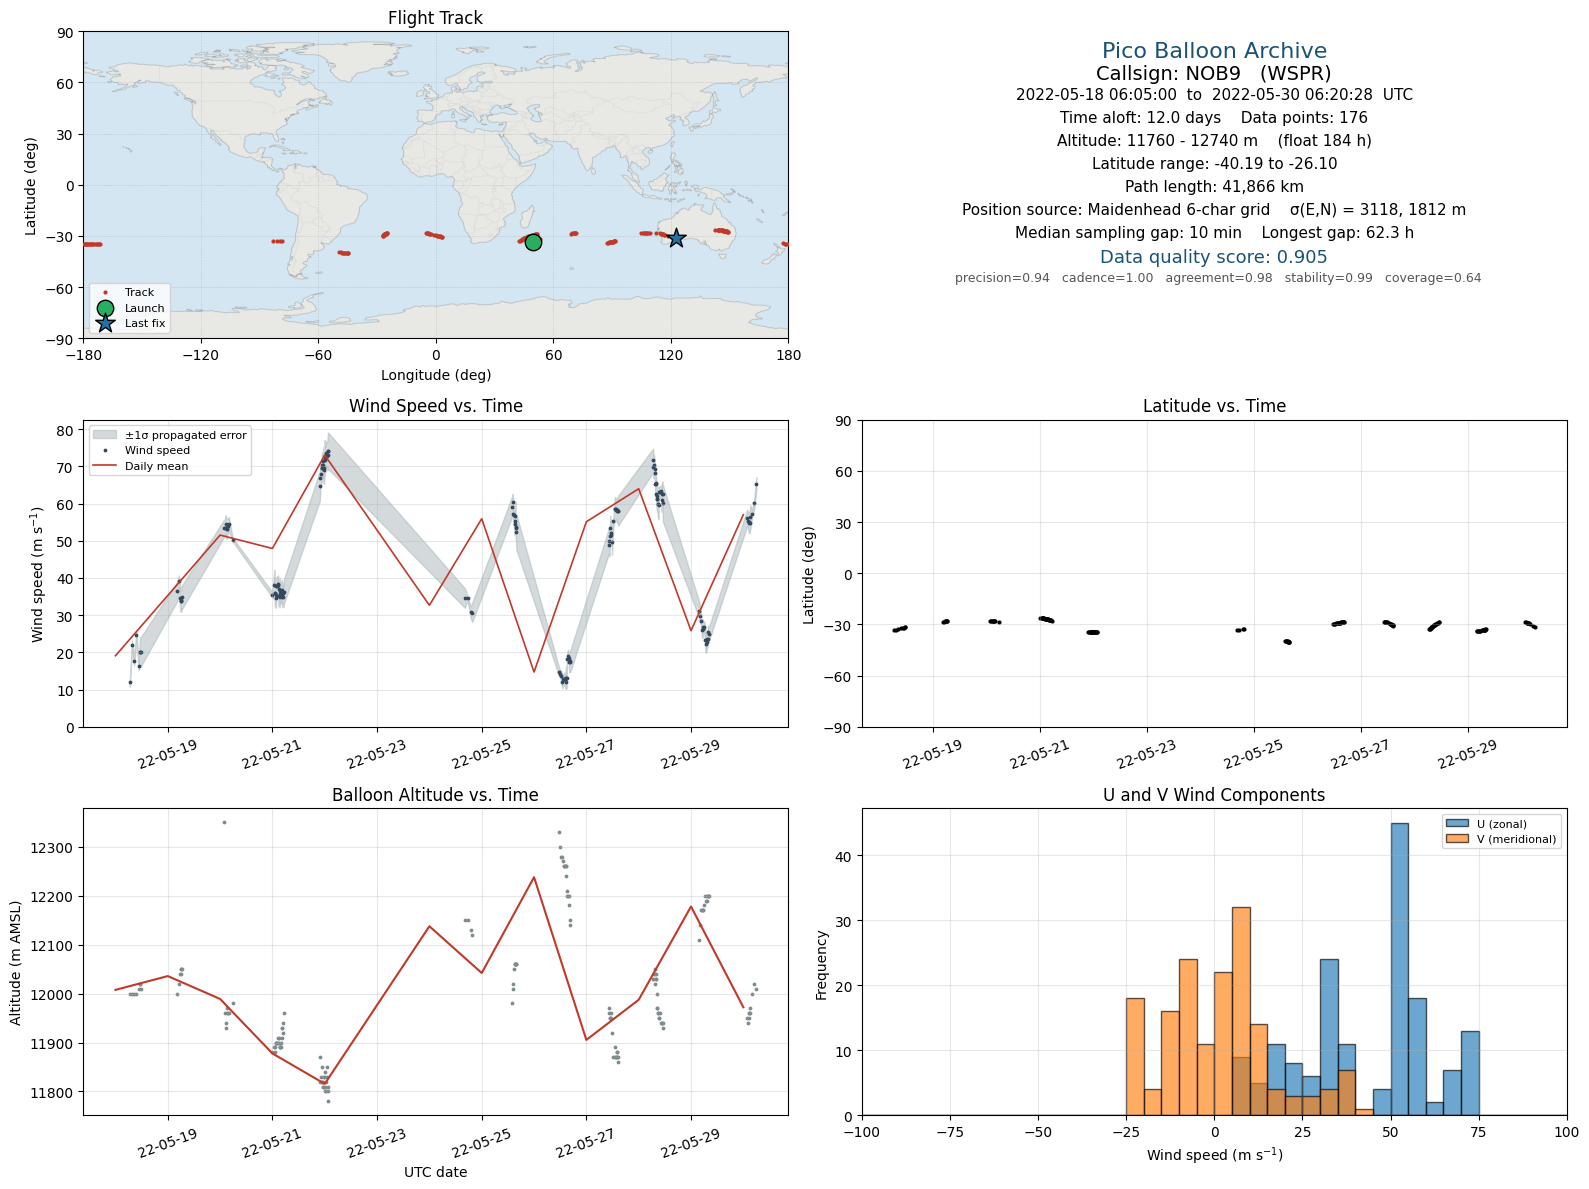Click the "U (zonal)" legend label
Image resolution: width=1589 pixels, height=1189 pixels.
tap(1502, 824)
